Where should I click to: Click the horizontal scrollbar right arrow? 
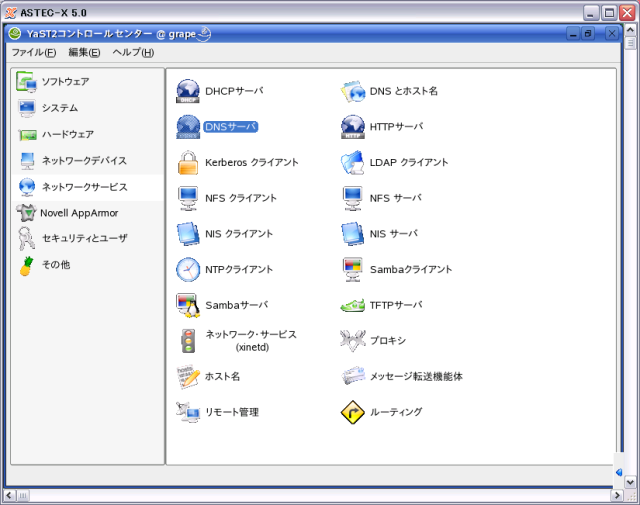pyautogui.click(x=617, y=496)
